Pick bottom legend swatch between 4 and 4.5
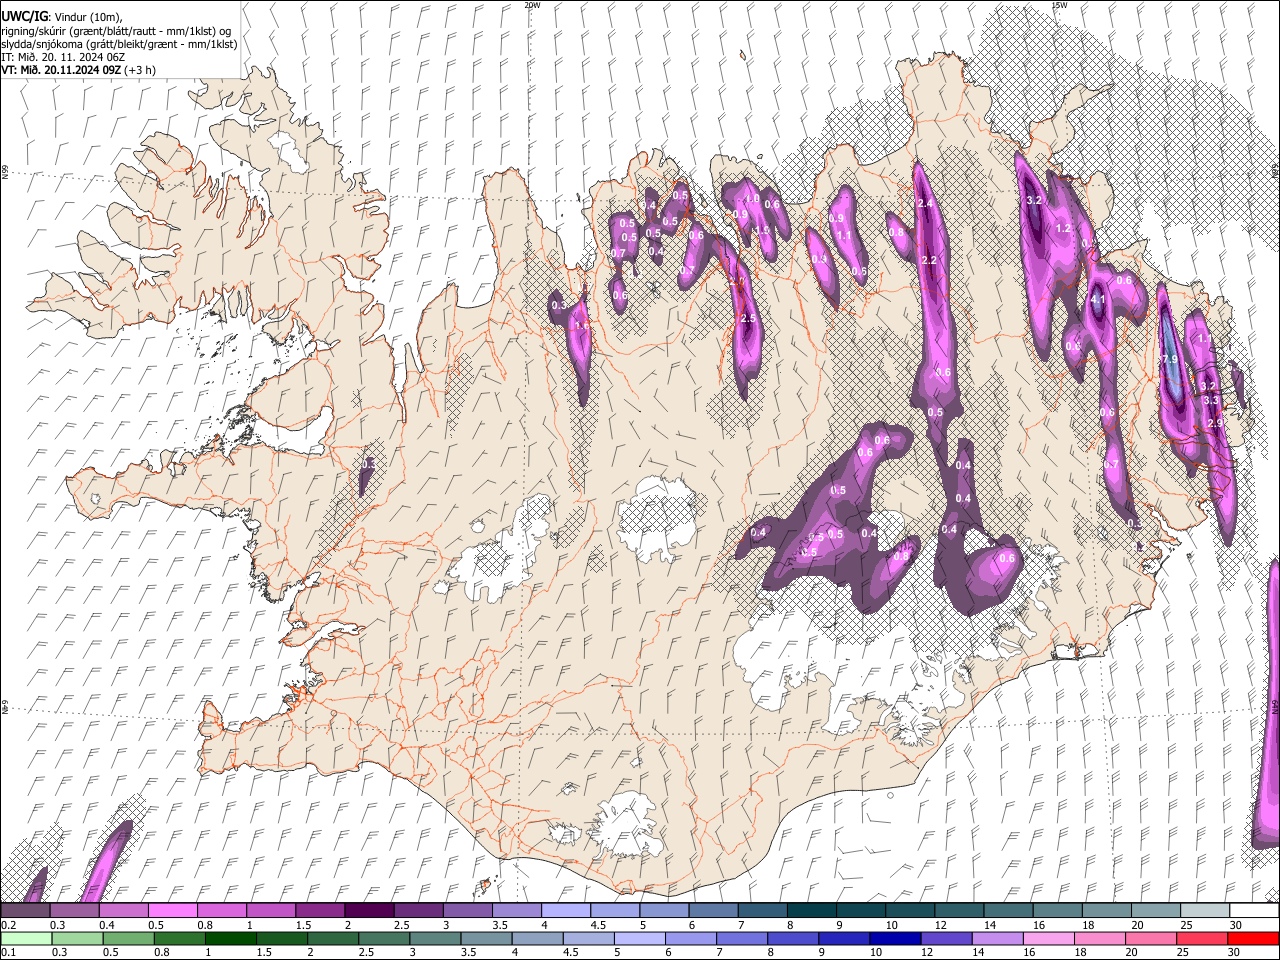 [537, 938]
